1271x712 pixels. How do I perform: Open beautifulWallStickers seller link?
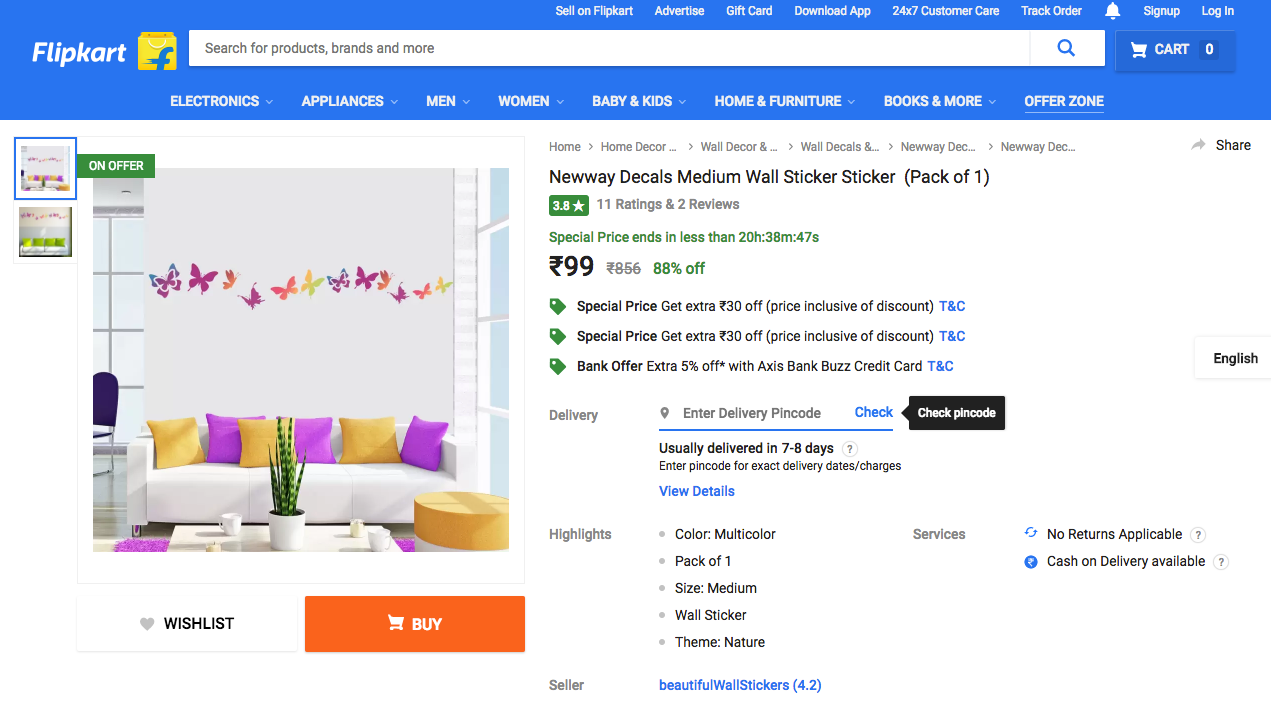[739, 685]
